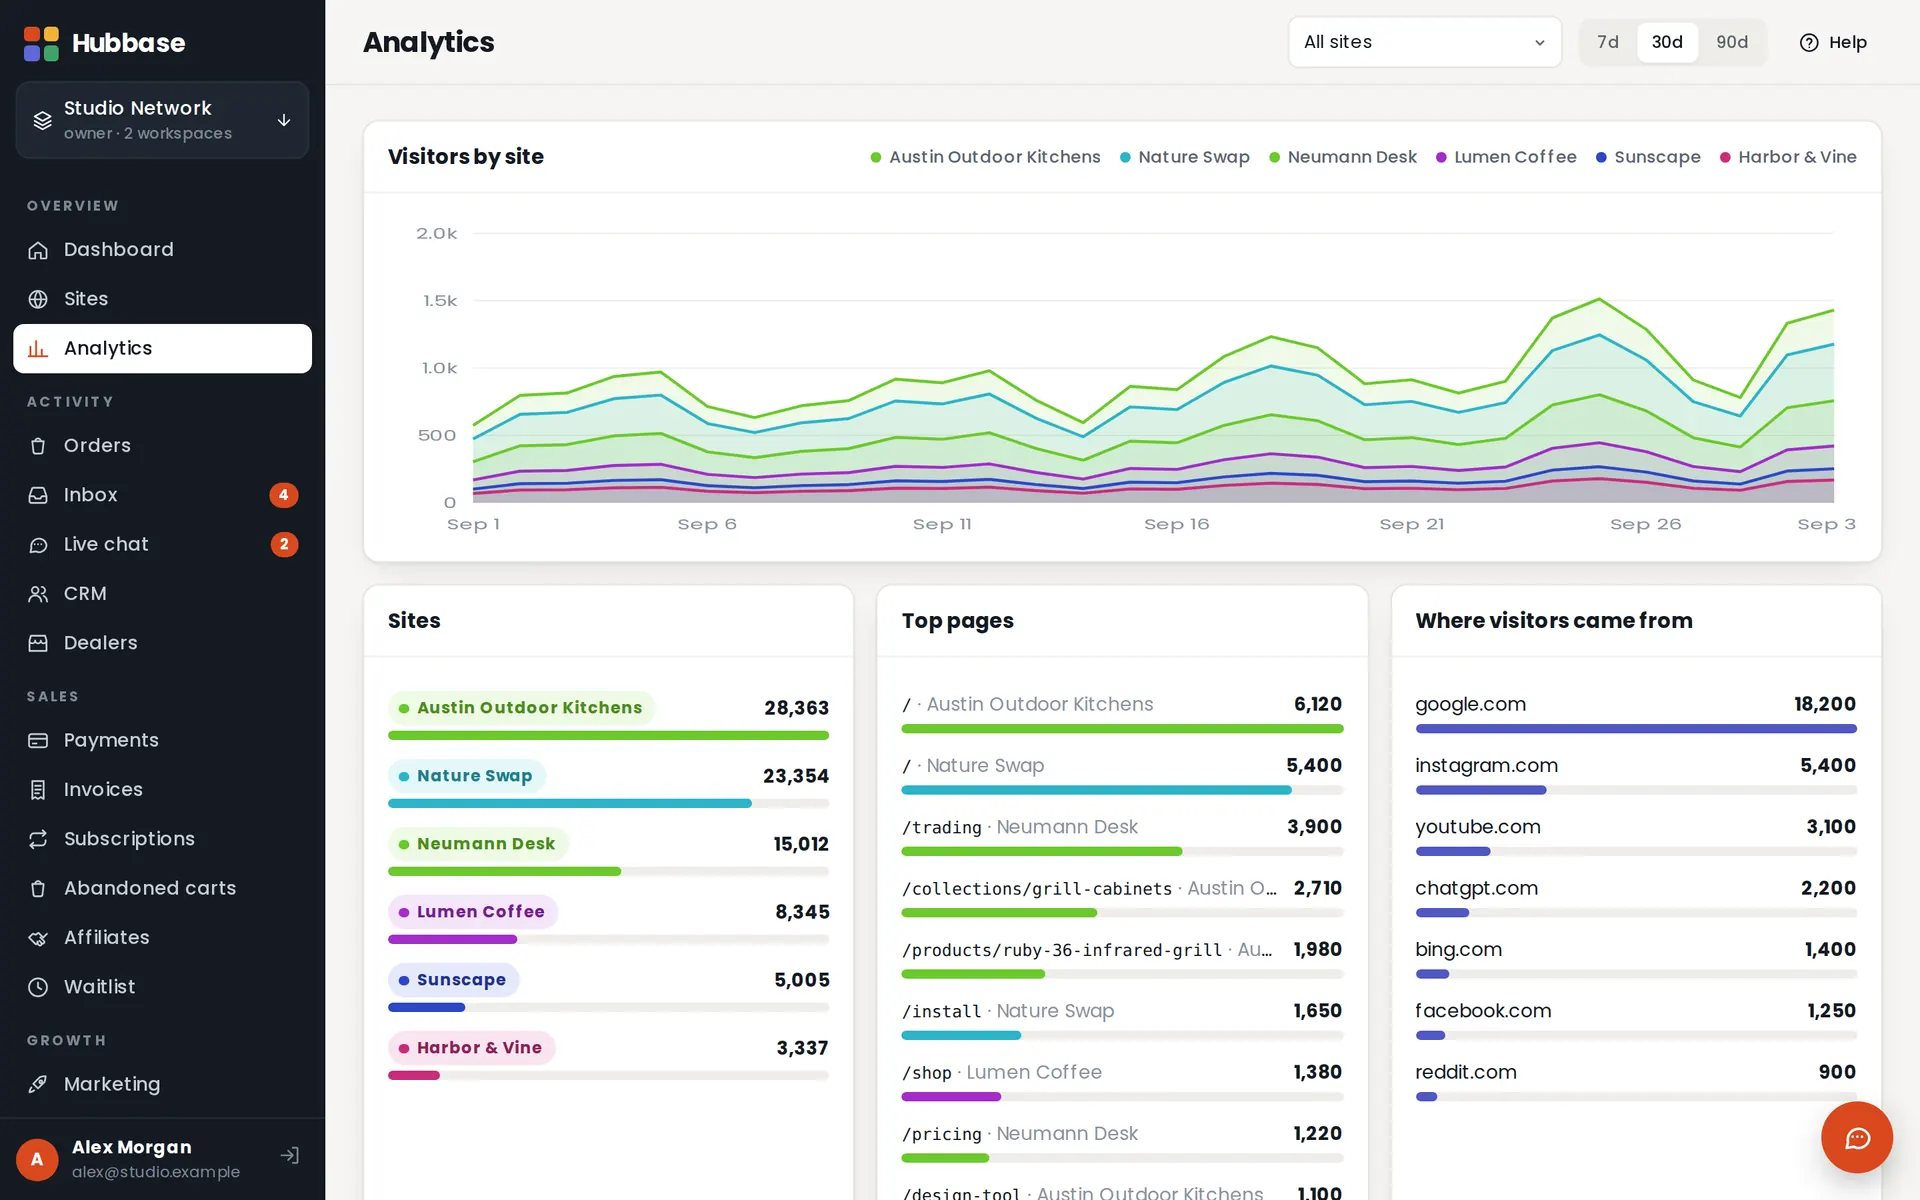Select the 7d time range
Screen dimensions: 1920x1200
pos(1607,42)
